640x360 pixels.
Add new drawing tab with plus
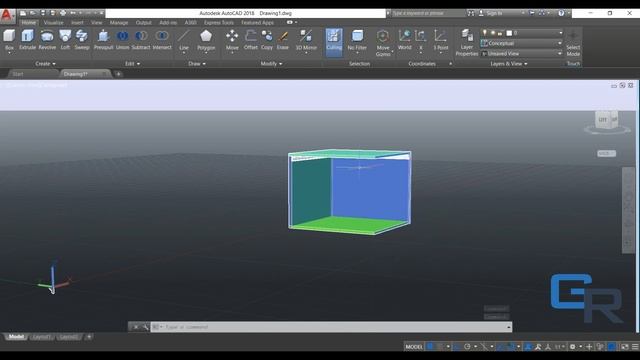tap(118, 74)
